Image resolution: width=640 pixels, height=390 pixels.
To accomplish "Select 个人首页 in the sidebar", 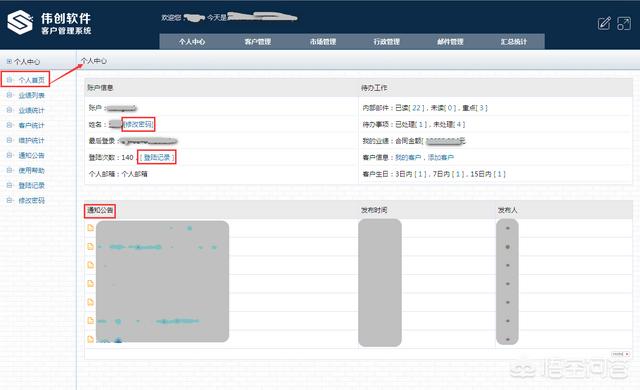I will (31, 80).
